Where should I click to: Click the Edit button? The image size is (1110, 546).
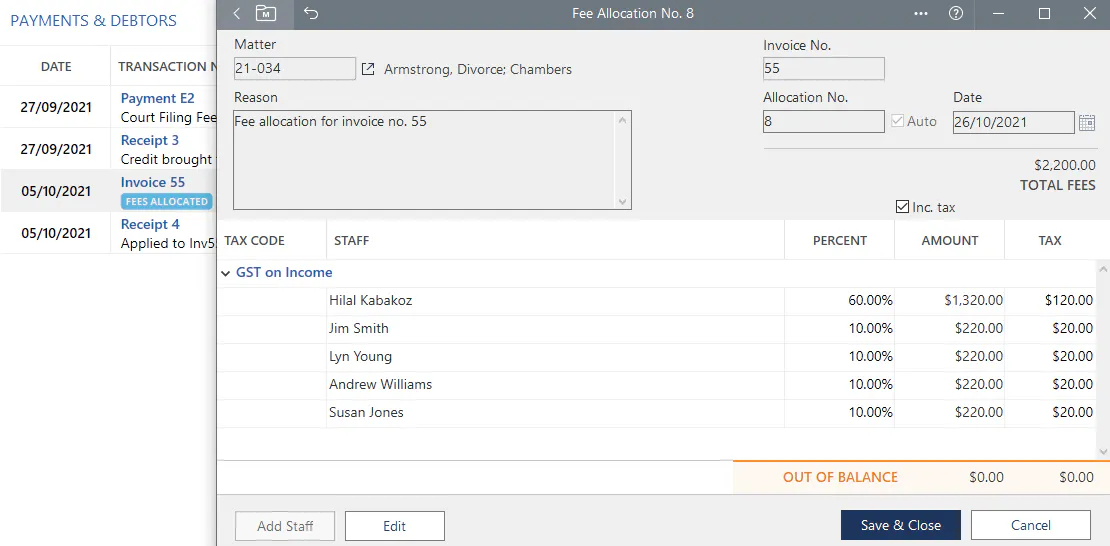point(394,525)
